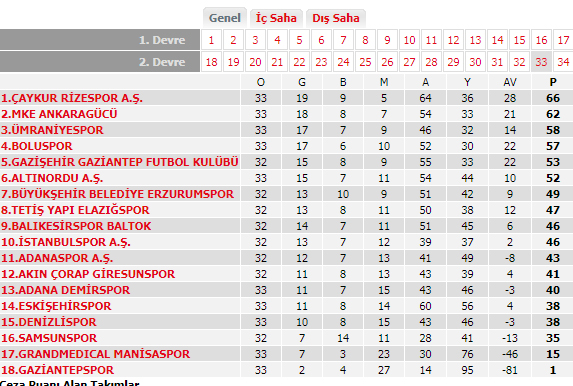This screenshot has width=573, height=386.
Task: Open Gaziantepspor team link
Action: (57, 370)
